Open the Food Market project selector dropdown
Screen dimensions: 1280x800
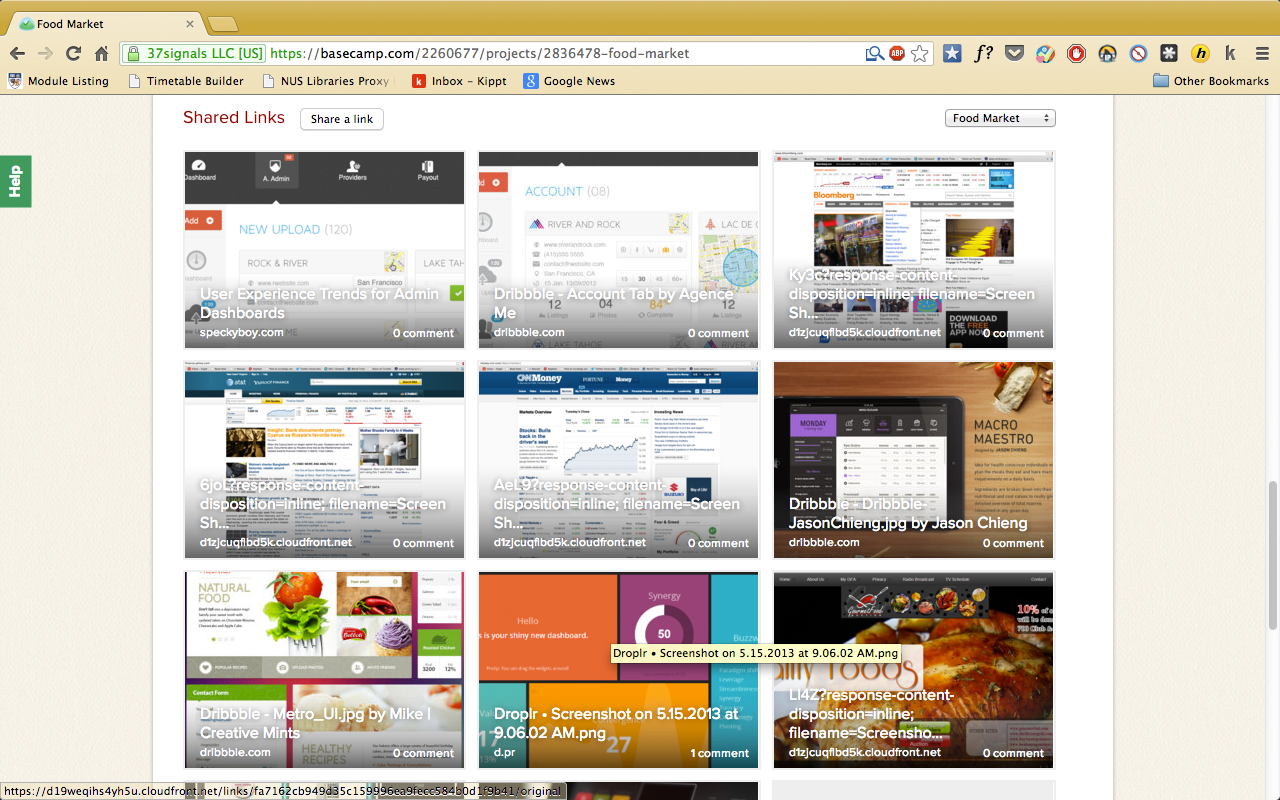pyautogui.click(x=999, y=117)
